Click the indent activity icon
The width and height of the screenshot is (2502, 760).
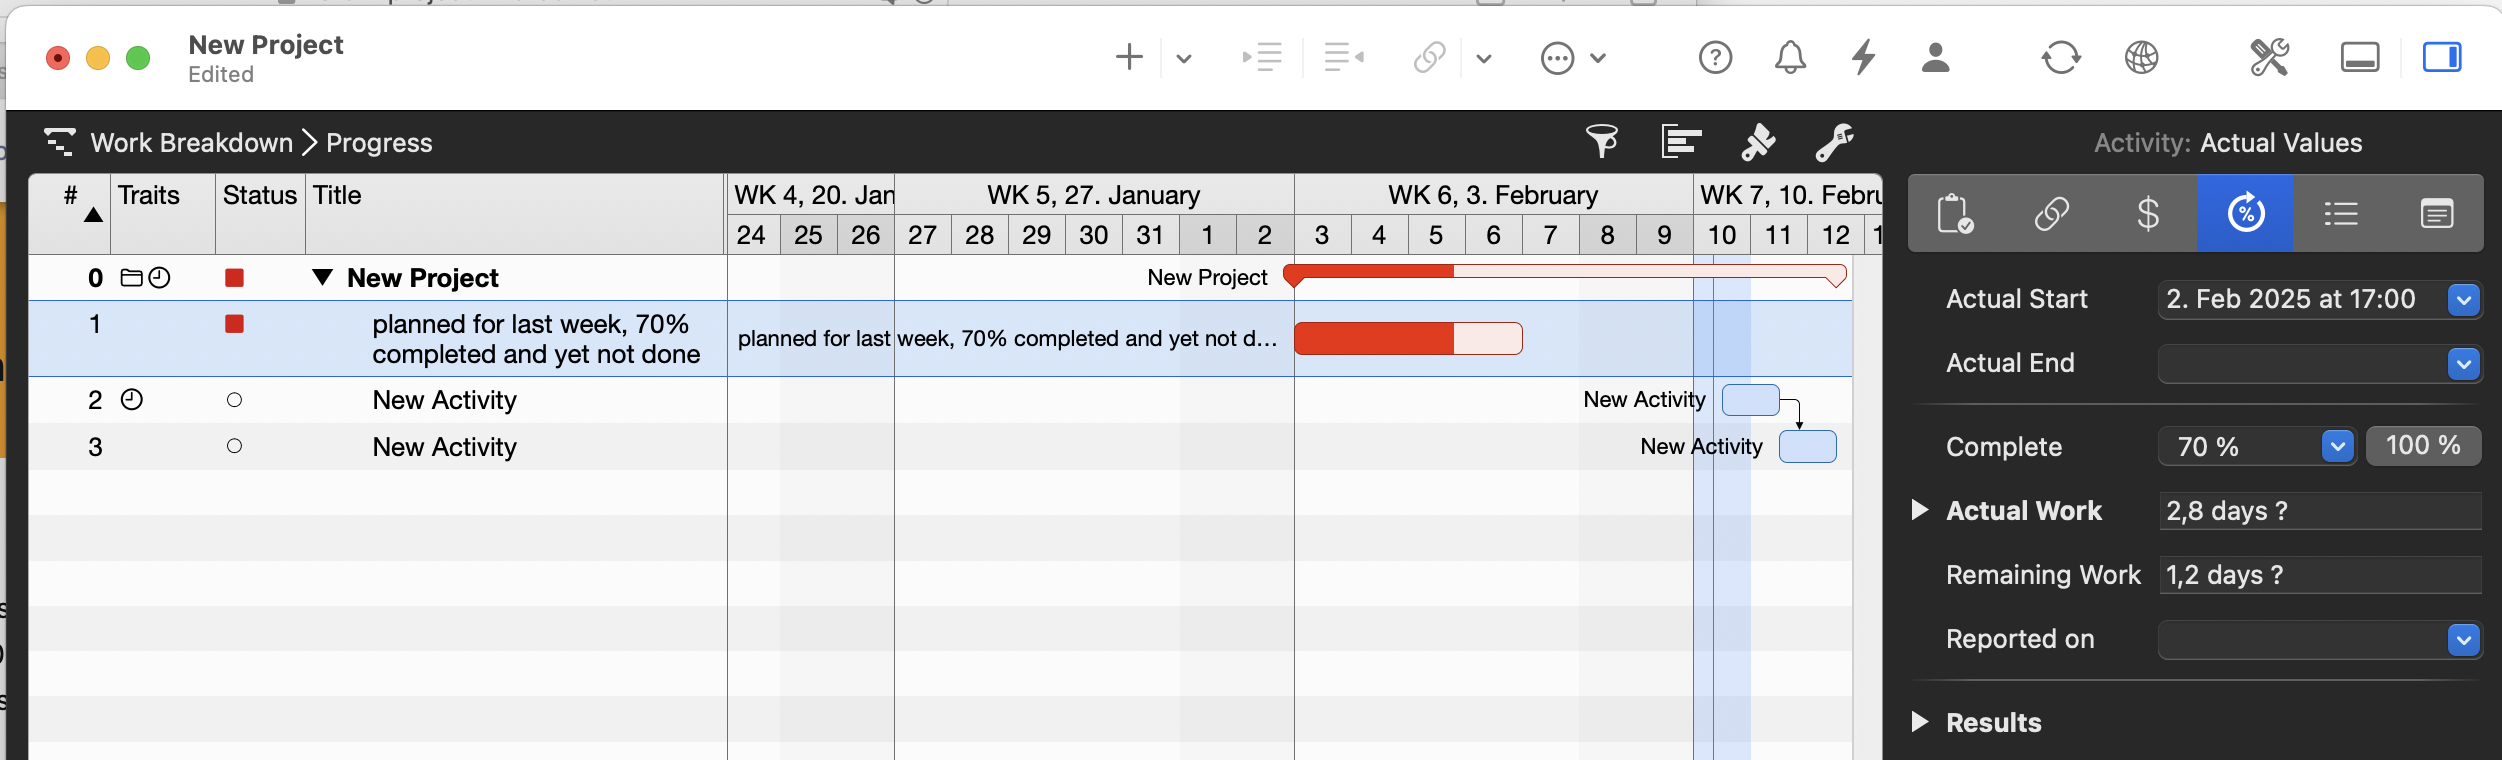(1262, 57)
